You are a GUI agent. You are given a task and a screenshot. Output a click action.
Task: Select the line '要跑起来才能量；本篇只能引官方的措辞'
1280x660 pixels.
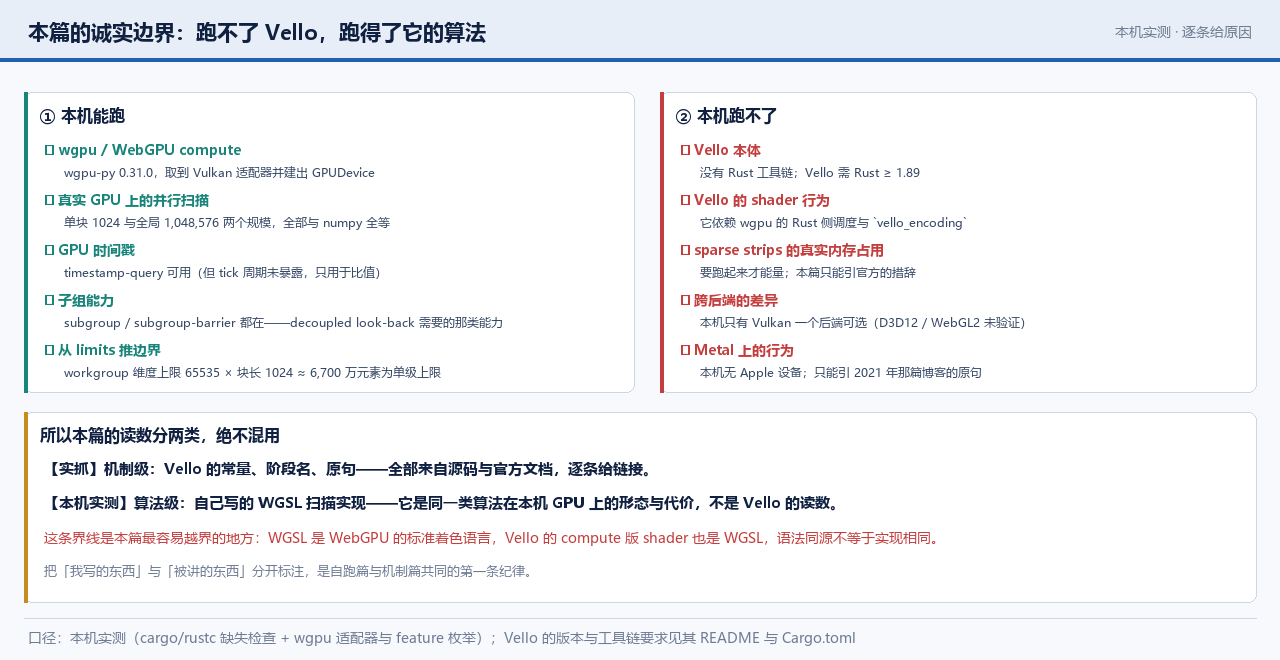[808, 272]
